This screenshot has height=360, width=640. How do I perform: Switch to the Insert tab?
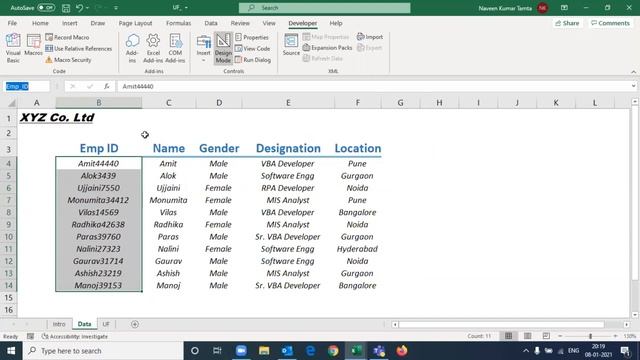pos(70,23)
